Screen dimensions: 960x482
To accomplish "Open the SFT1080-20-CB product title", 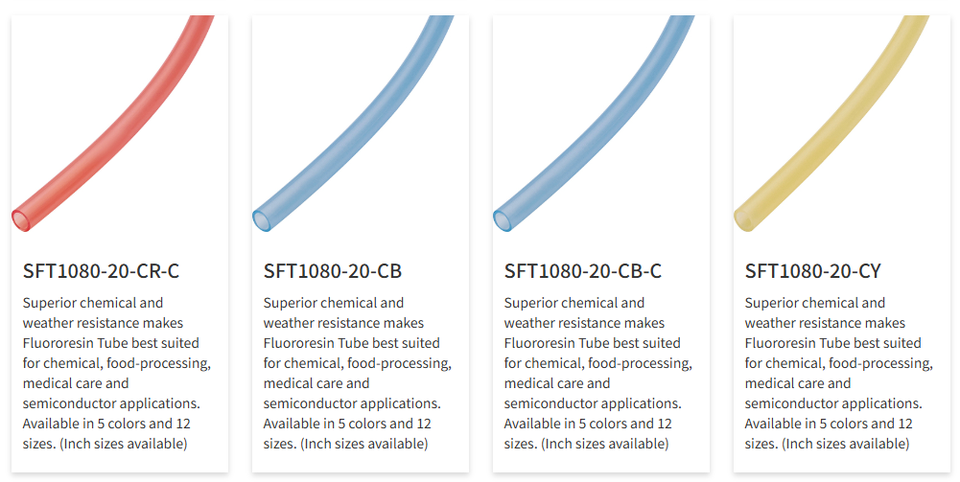I will [333, 271].
